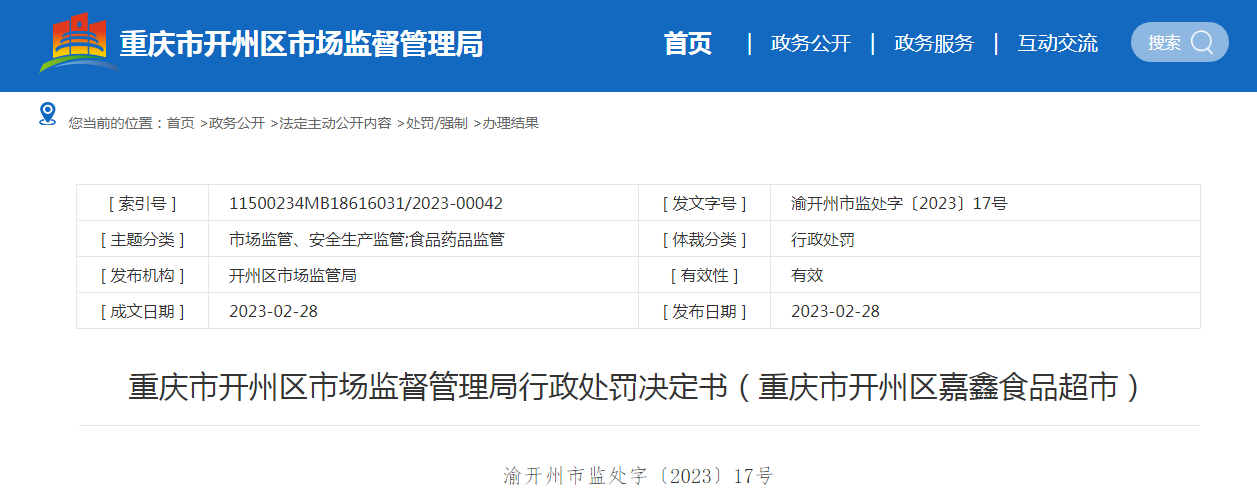Select the text 市场监管、安全生产监管;食品药品监管
This screenshot has width=1257, height=504.
click(367, 239)
